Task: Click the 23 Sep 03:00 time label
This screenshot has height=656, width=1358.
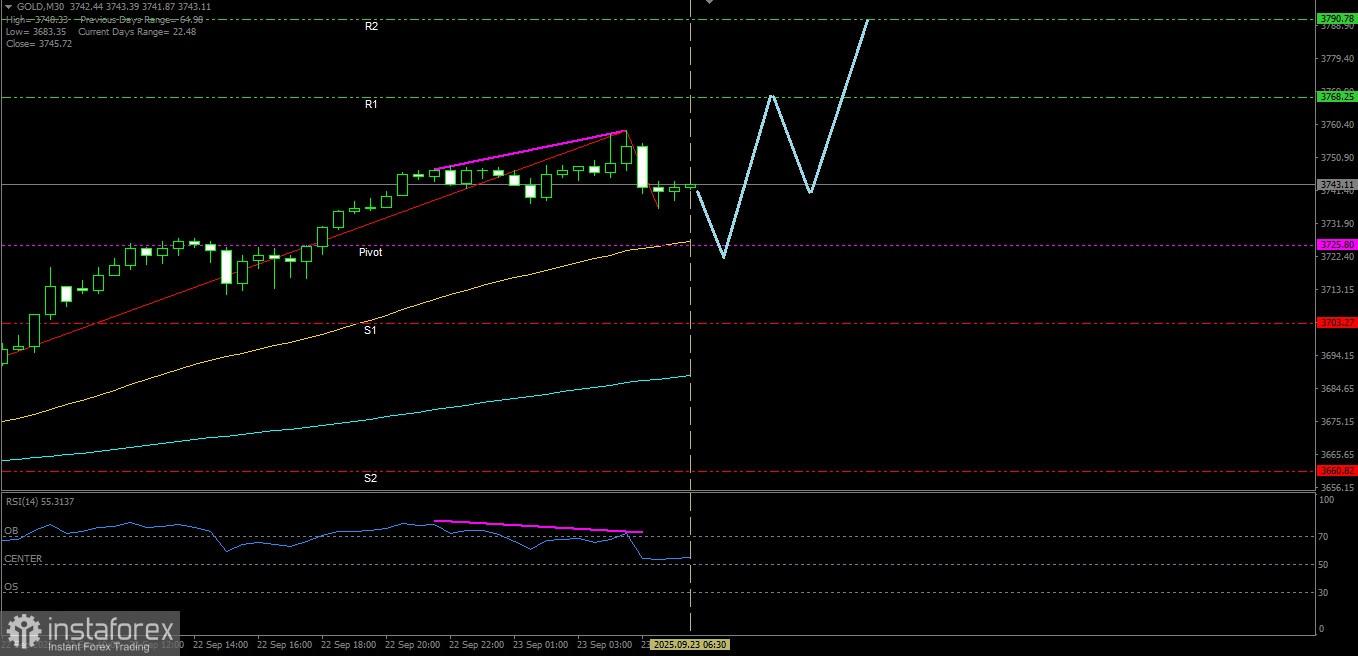Action: (604, 645)
